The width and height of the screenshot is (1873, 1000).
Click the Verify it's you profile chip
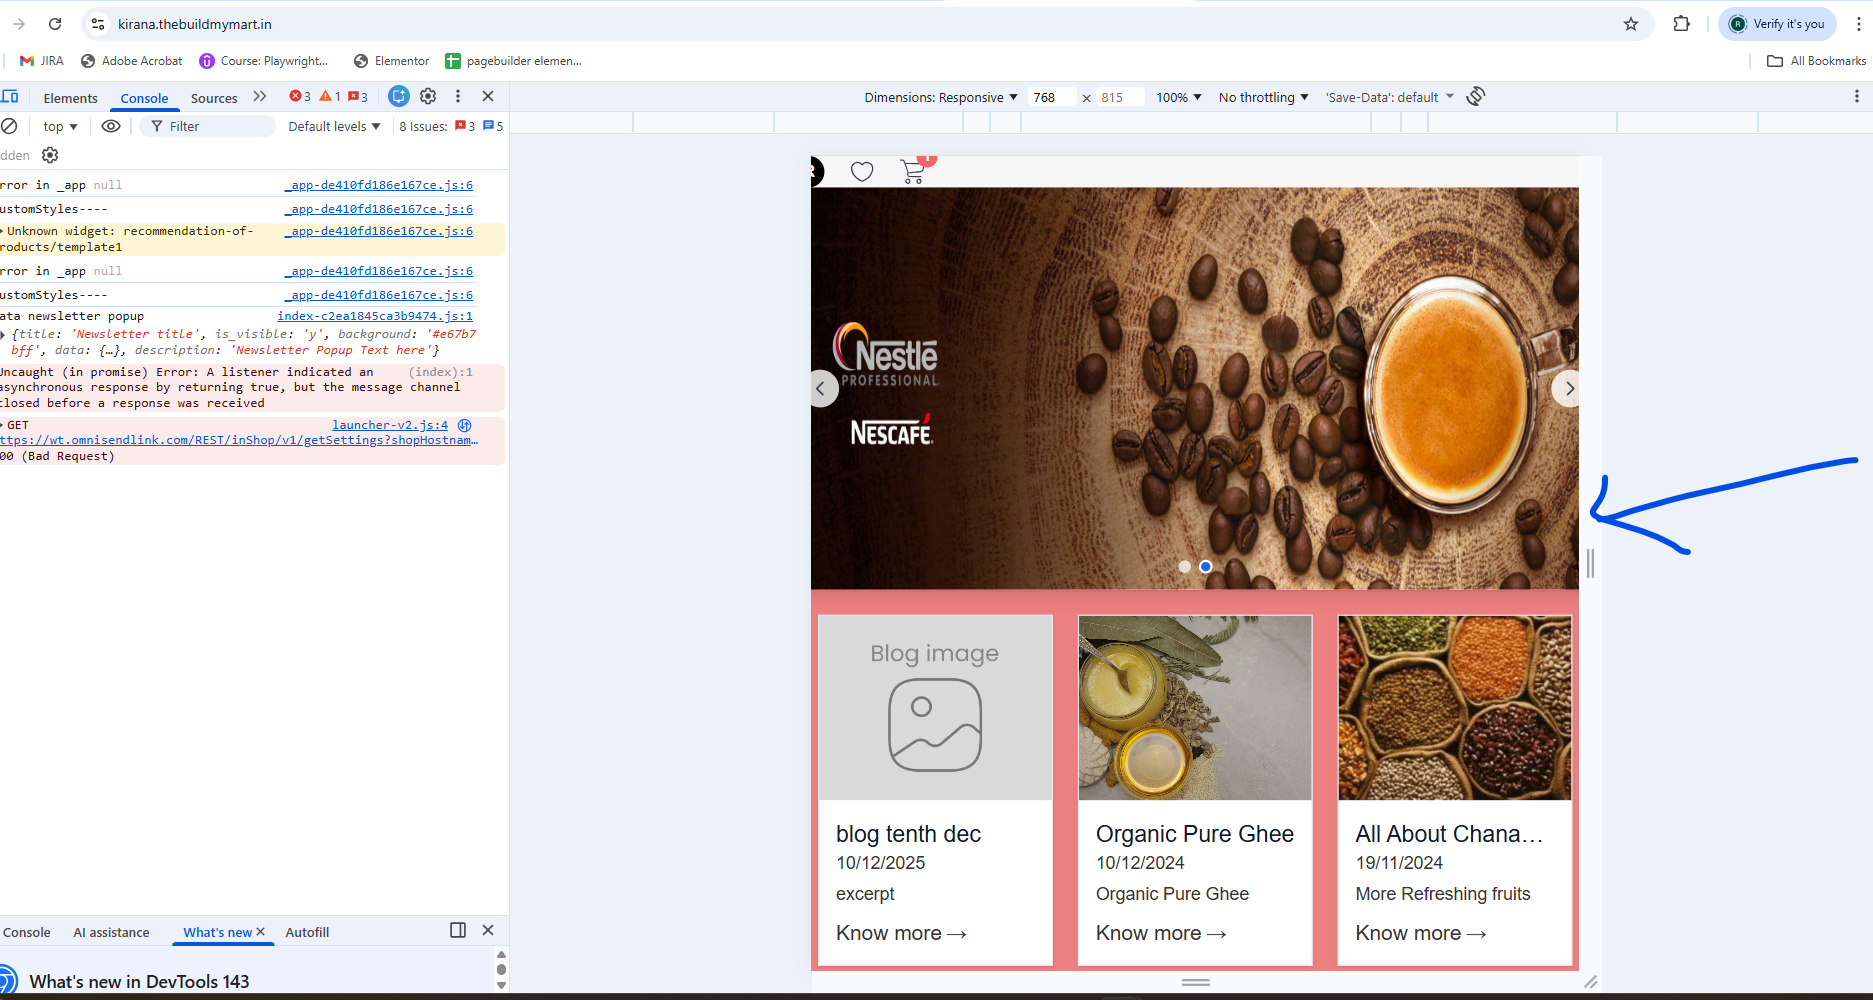point(1778,24)
